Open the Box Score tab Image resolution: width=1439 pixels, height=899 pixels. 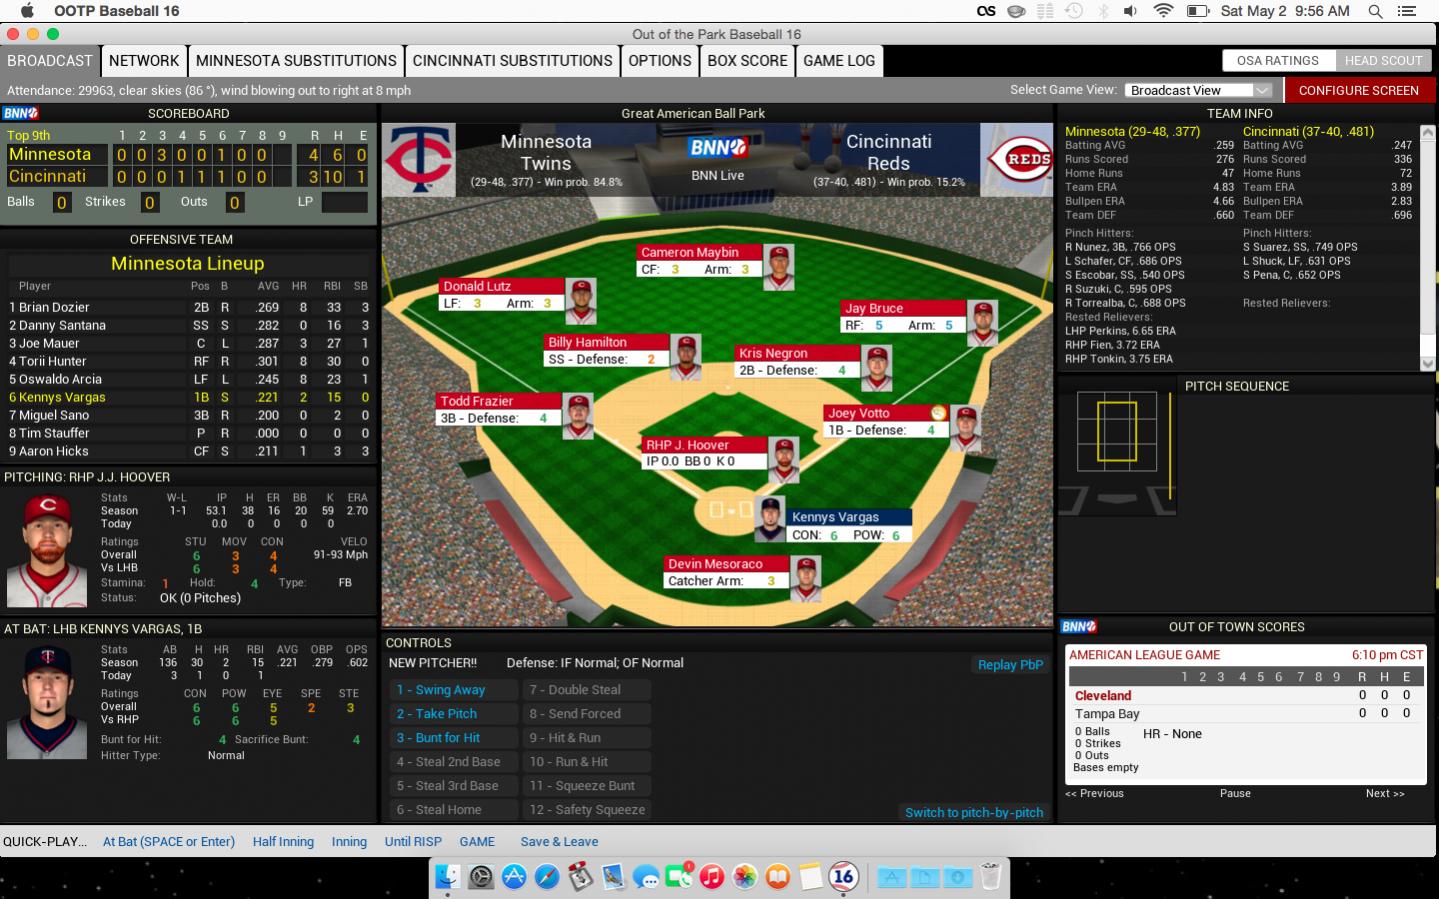[747, 60]
